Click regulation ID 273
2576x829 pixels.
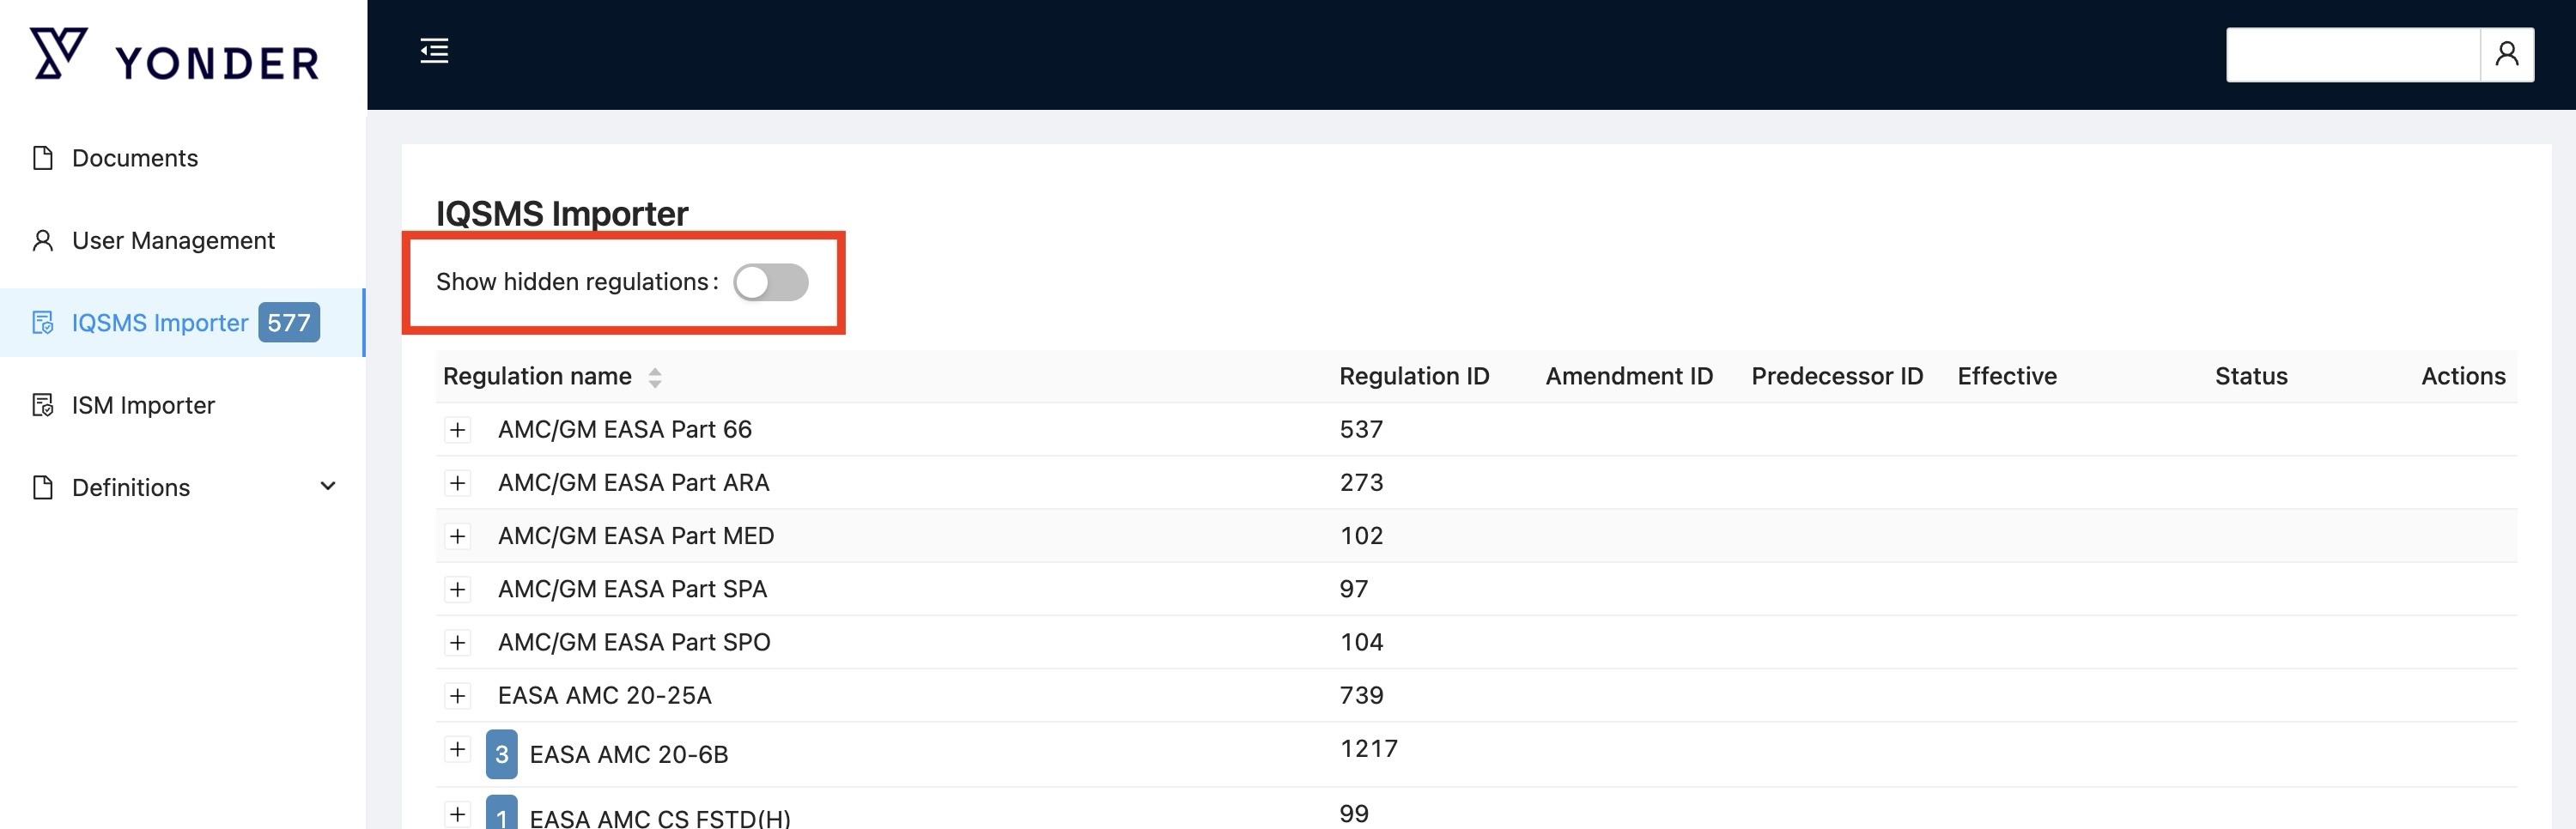(1361, 483)
